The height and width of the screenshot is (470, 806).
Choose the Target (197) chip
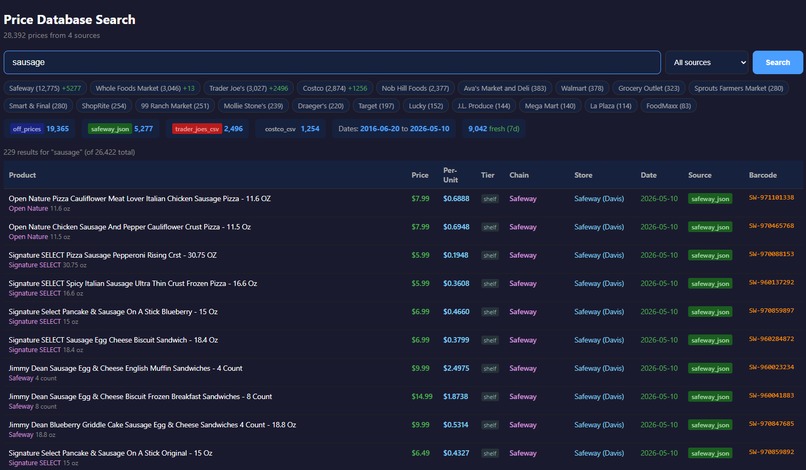(376, 106)
